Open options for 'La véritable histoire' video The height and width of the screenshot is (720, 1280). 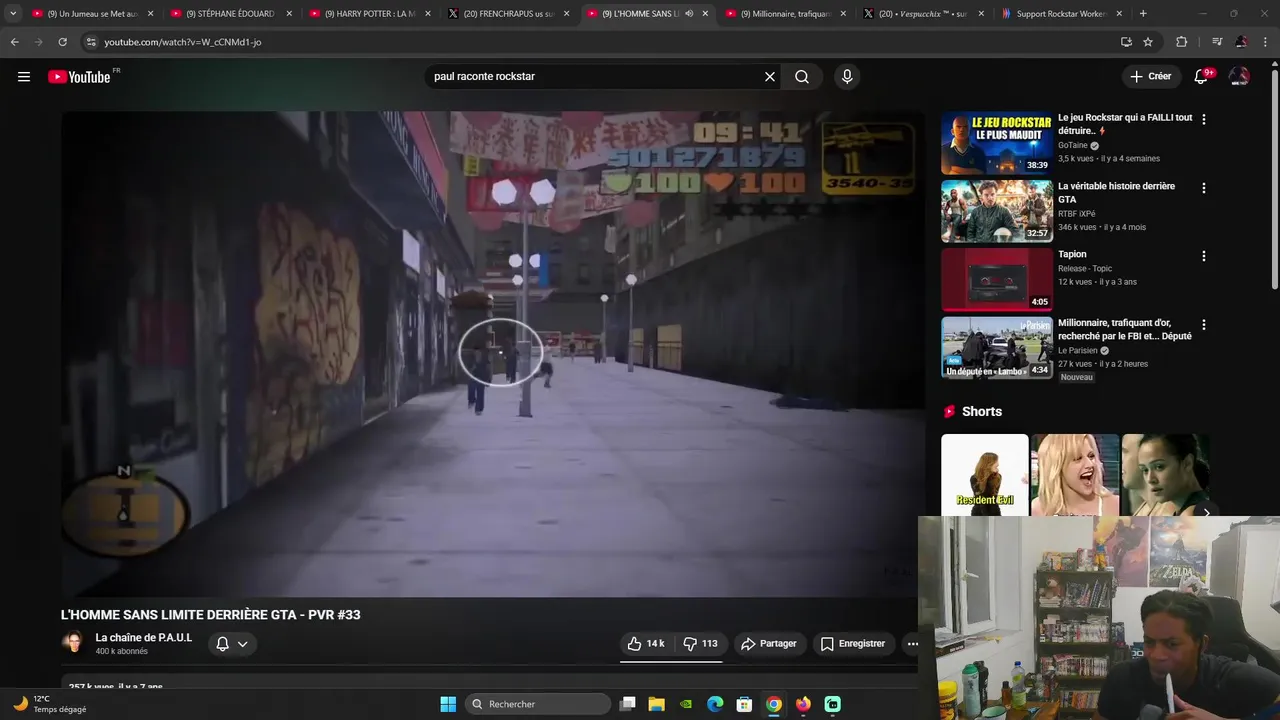coord(1203,188)
